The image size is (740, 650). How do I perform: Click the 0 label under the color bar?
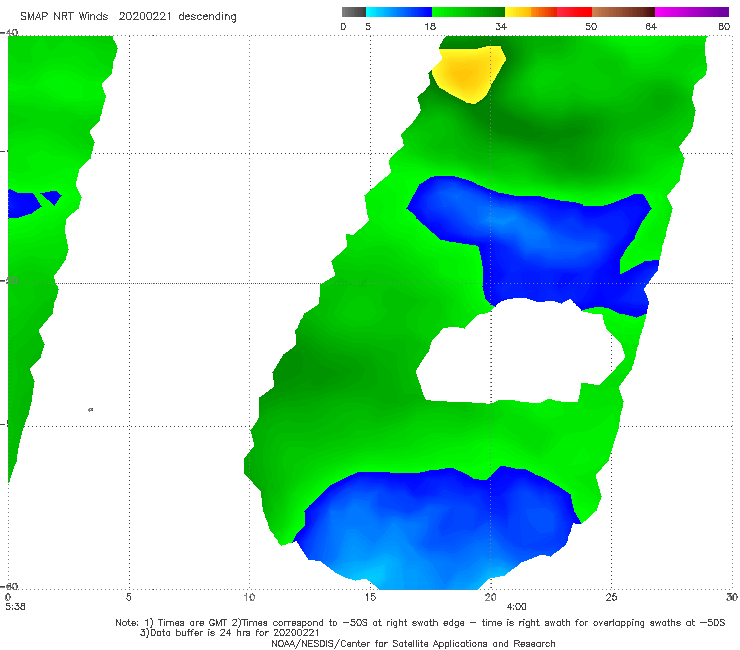[x=343, y=26]
